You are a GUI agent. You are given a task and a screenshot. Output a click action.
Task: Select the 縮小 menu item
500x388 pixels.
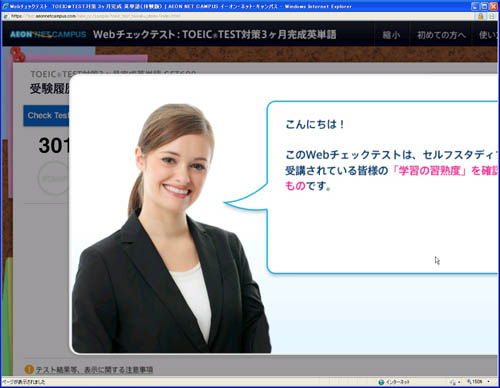391,35
